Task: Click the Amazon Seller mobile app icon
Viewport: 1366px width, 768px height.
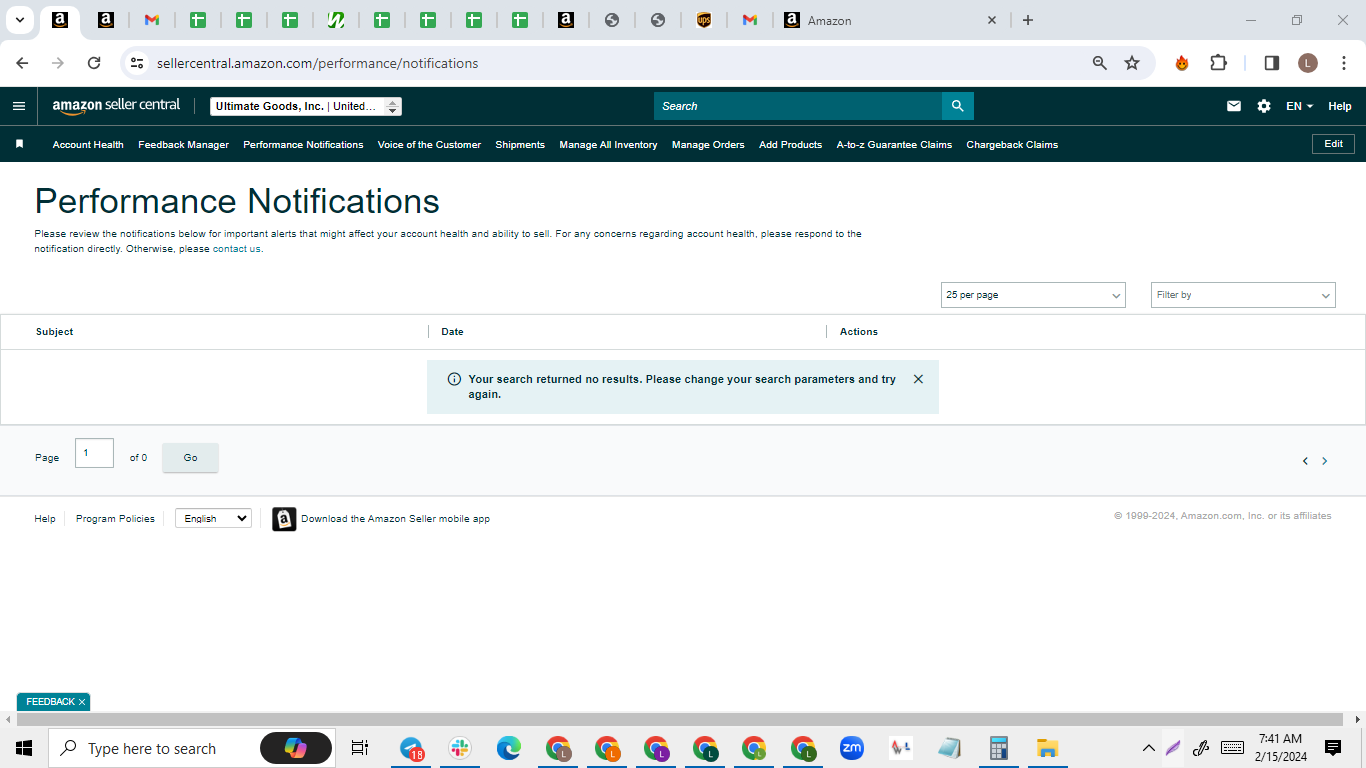Action: coord(284,519)
